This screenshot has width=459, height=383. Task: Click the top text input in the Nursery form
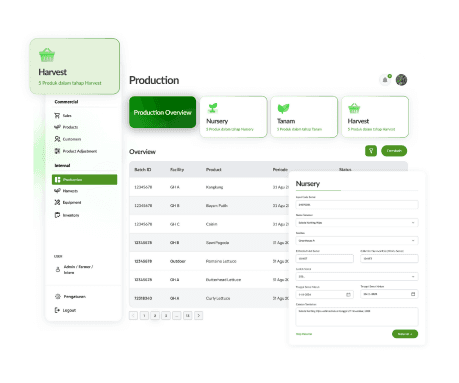357,205
